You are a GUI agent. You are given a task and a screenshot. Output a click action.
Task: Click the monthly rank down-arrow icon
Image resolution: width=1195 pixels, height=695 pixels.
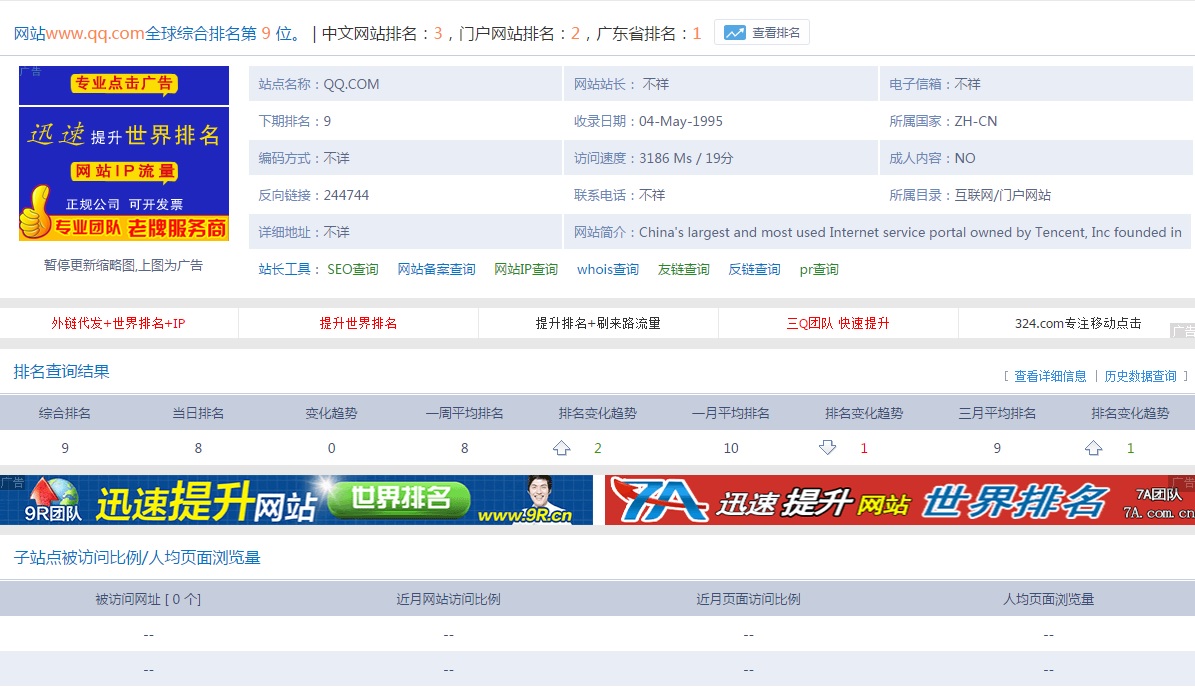[x=827, y=448]
